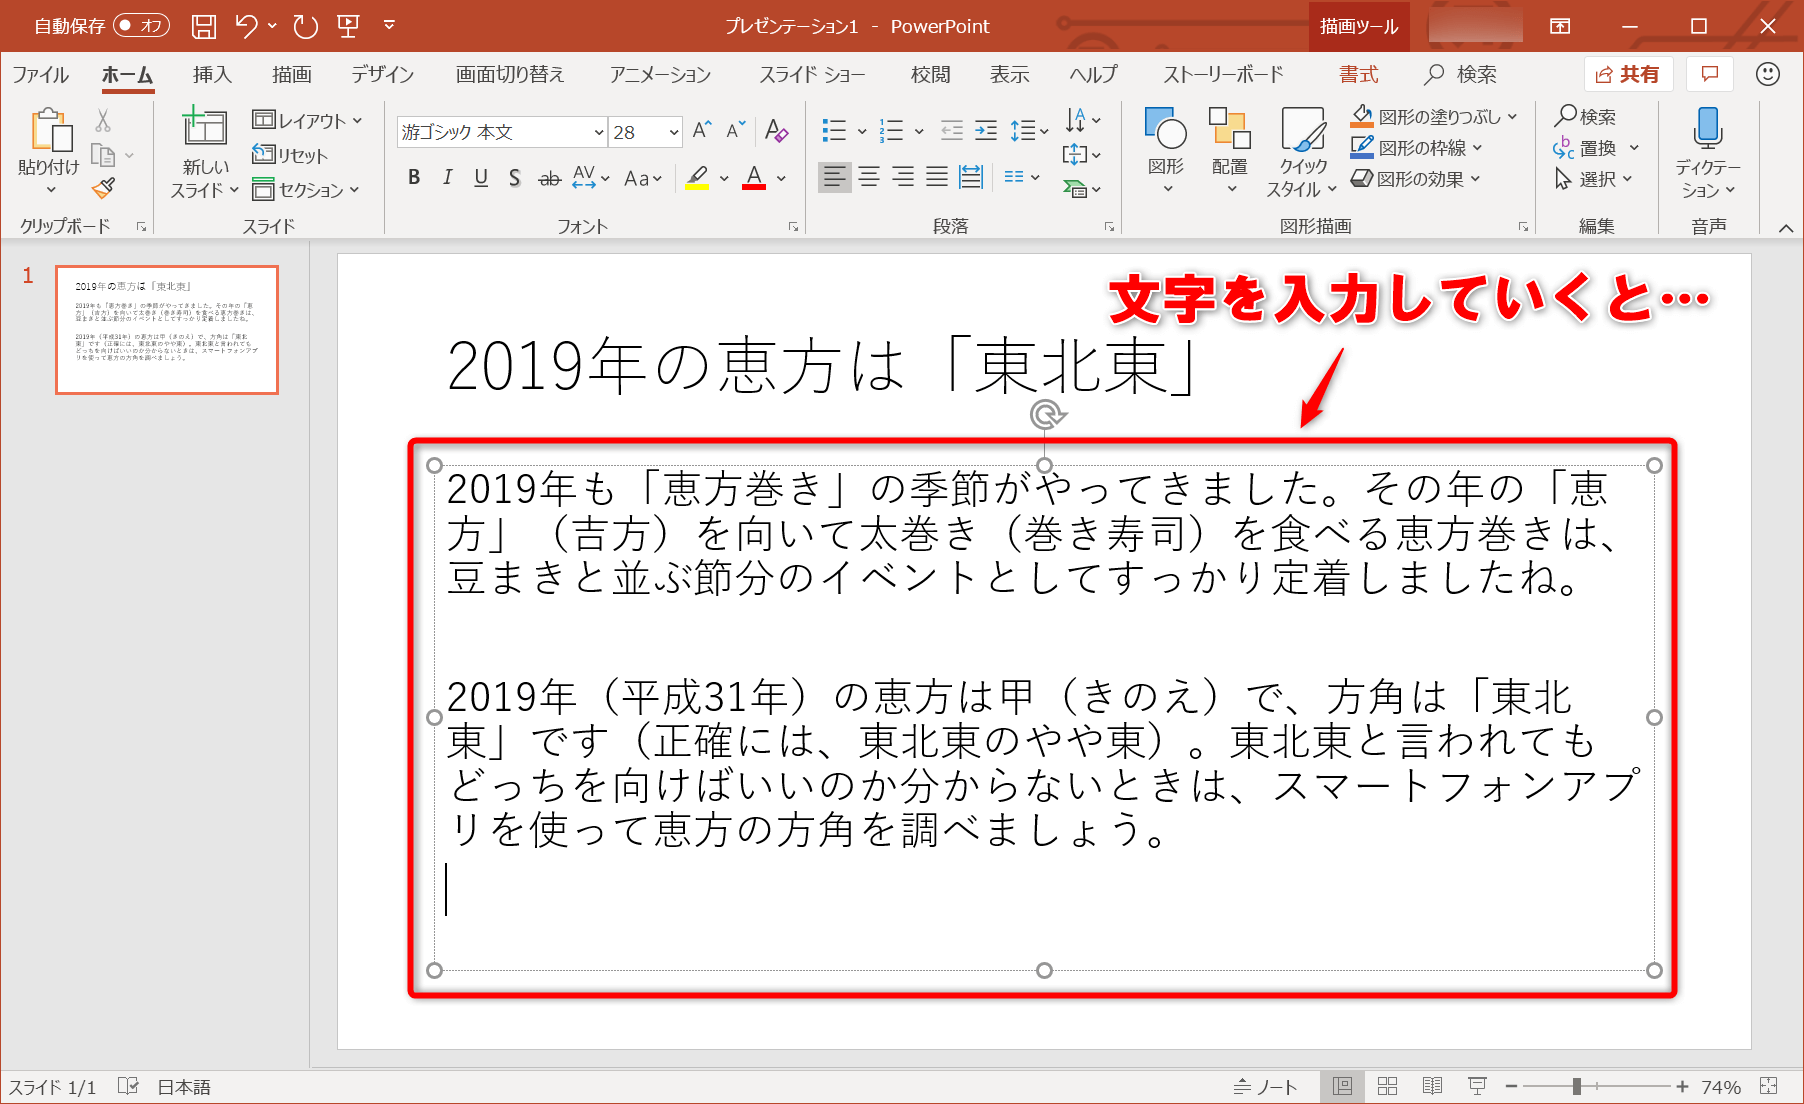
Task: Click the Cut scissors icon
Action: [103, 120]
